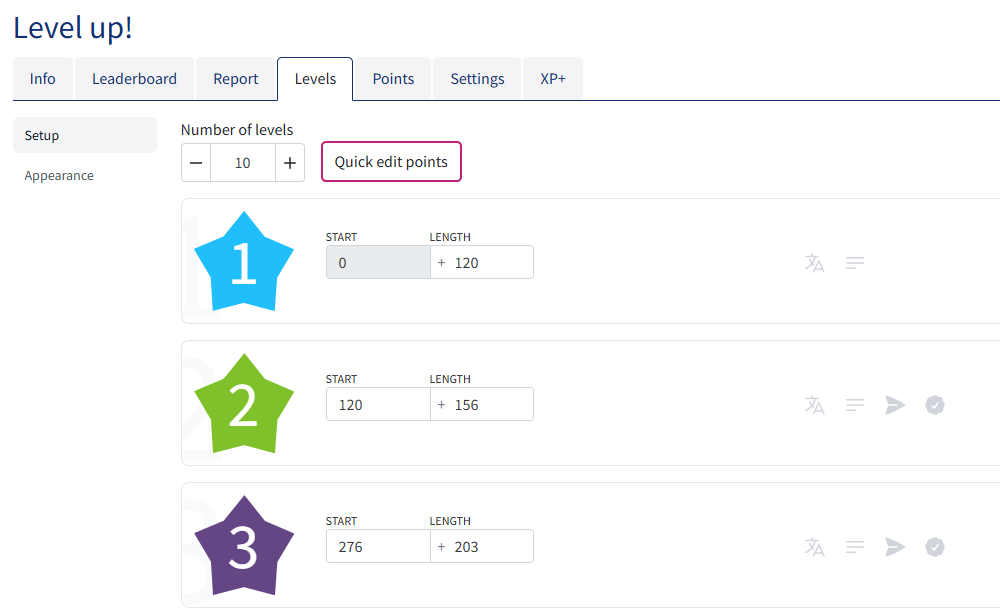Select the send message icon for level 3

point(895,547)
